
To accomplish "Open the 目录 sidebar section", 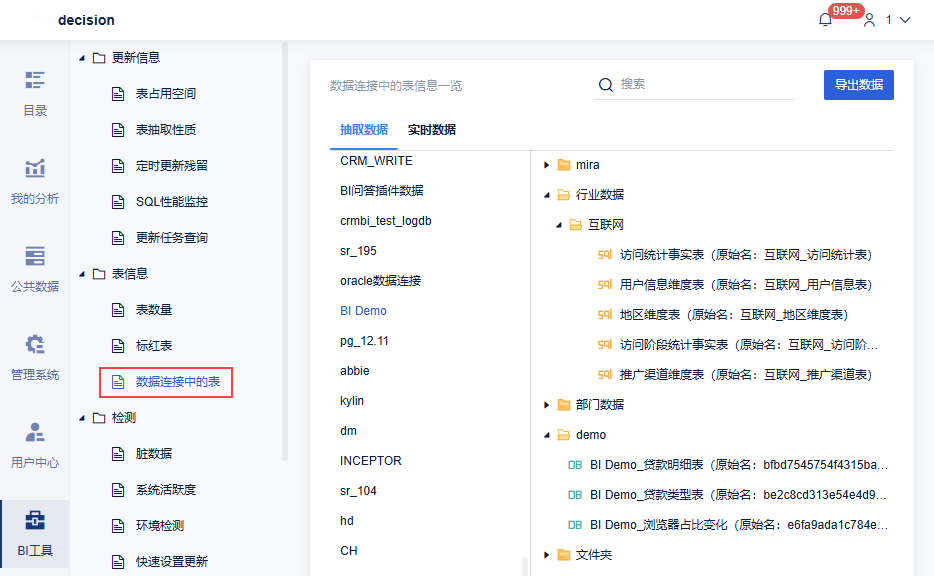I will 35,93.
